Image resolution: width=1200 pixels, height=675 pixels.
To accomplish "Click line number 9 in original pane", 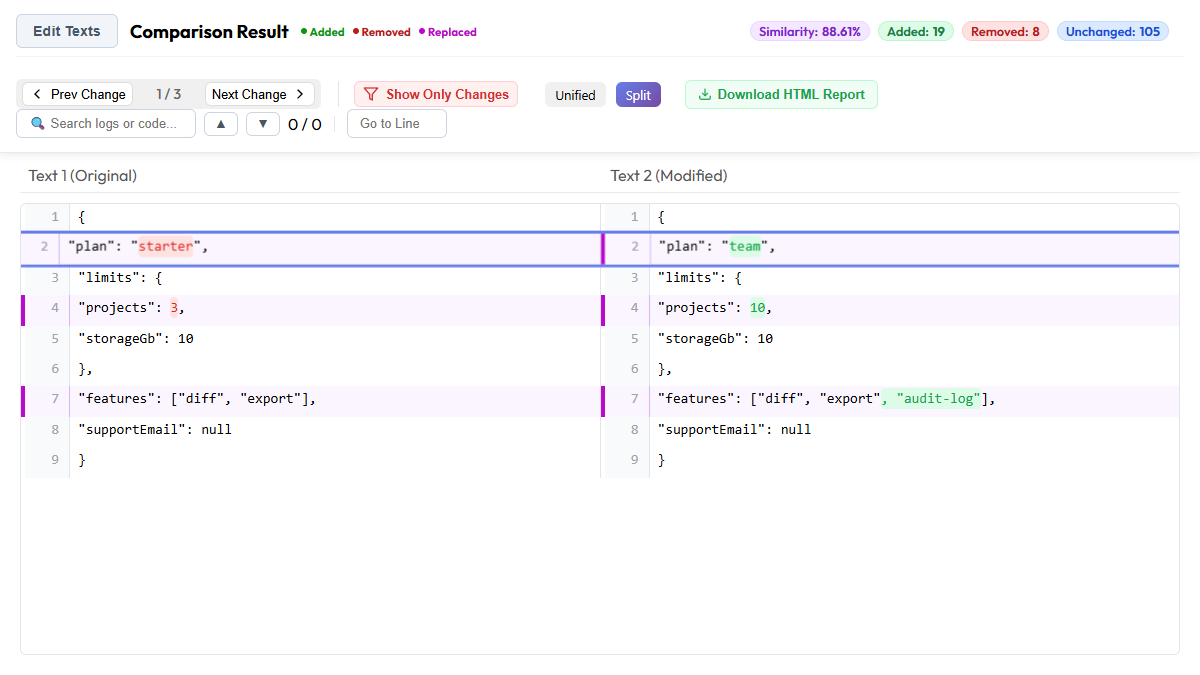I will click(x=56, y=460).
